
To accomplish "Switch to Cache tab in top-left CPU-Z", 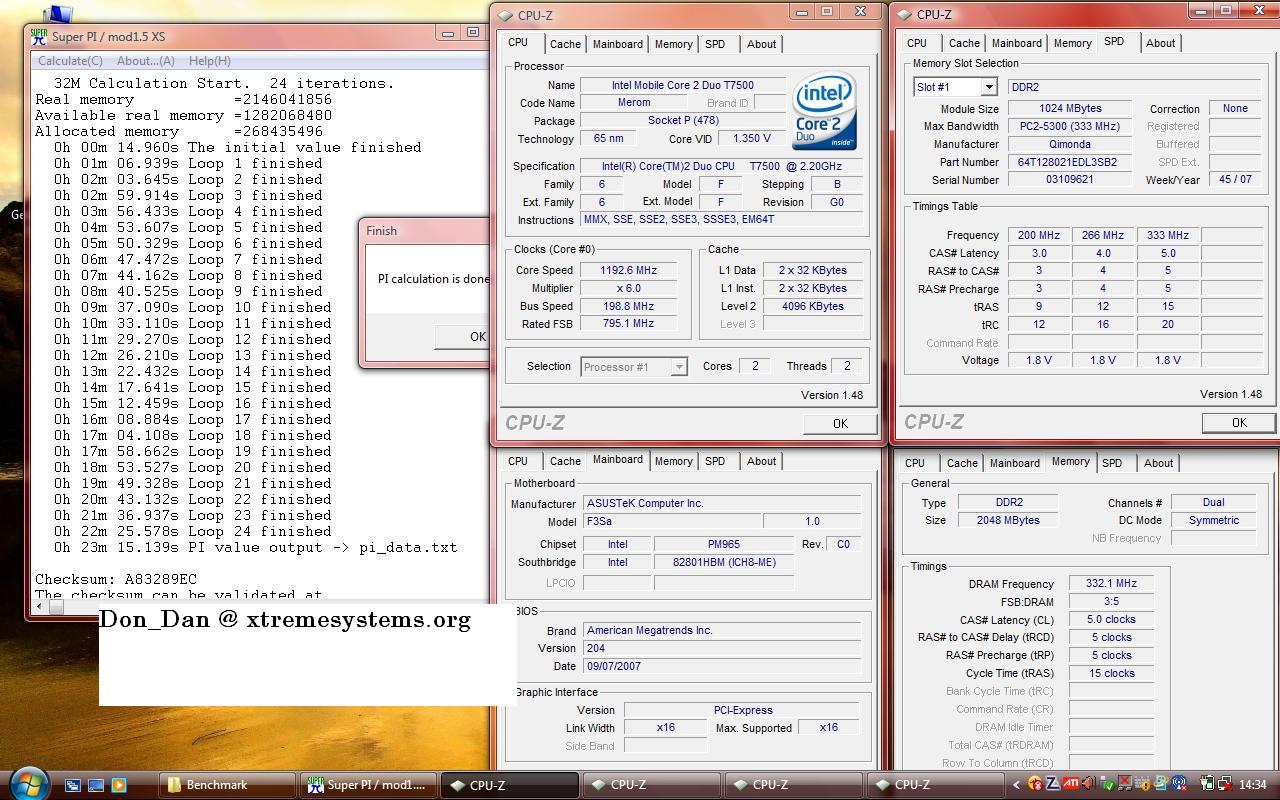I will 565,44.
